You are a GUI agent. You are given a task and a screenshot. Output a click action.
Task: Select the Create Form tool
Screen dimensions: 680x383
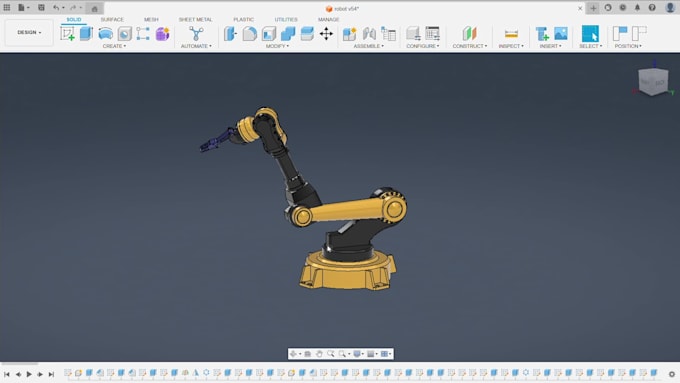tap(162, 34)
